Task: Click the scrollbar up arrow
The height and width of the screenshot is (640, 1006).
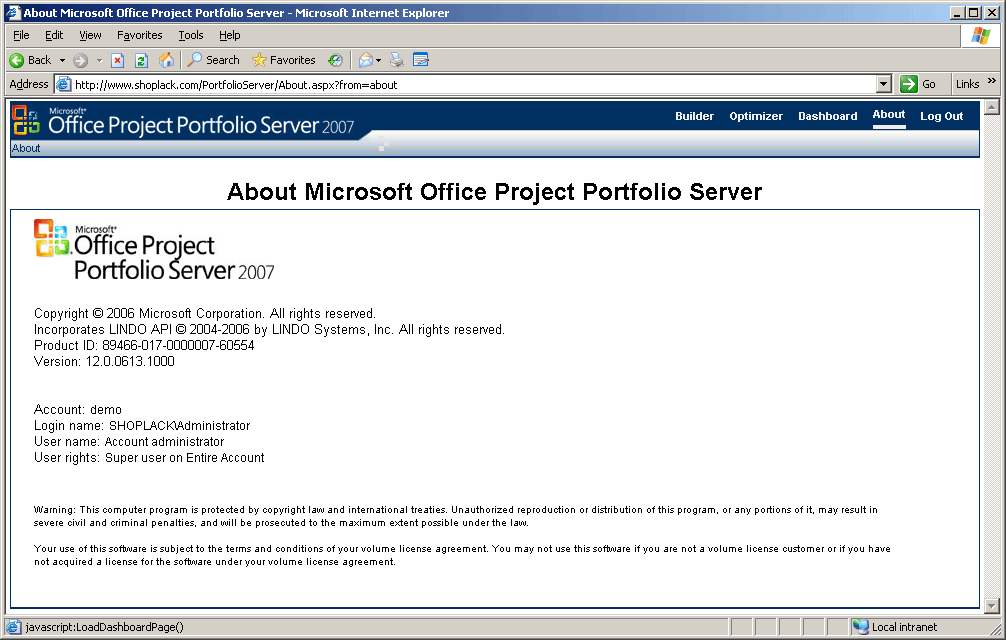Action: click(992, 107)
